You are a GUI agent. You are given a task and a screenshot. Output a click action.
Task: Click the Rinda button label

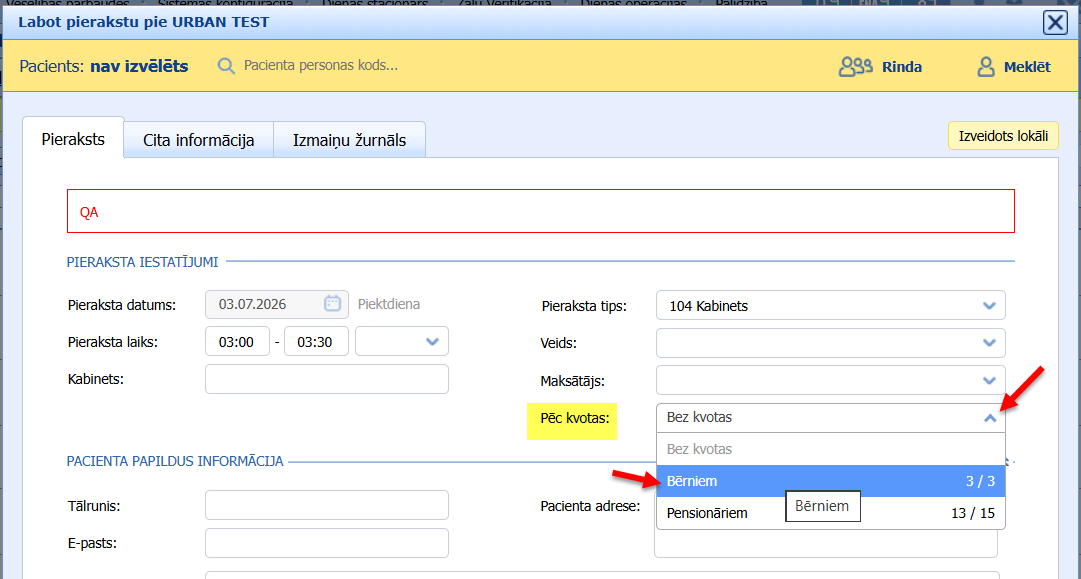(x=902, y=68)
